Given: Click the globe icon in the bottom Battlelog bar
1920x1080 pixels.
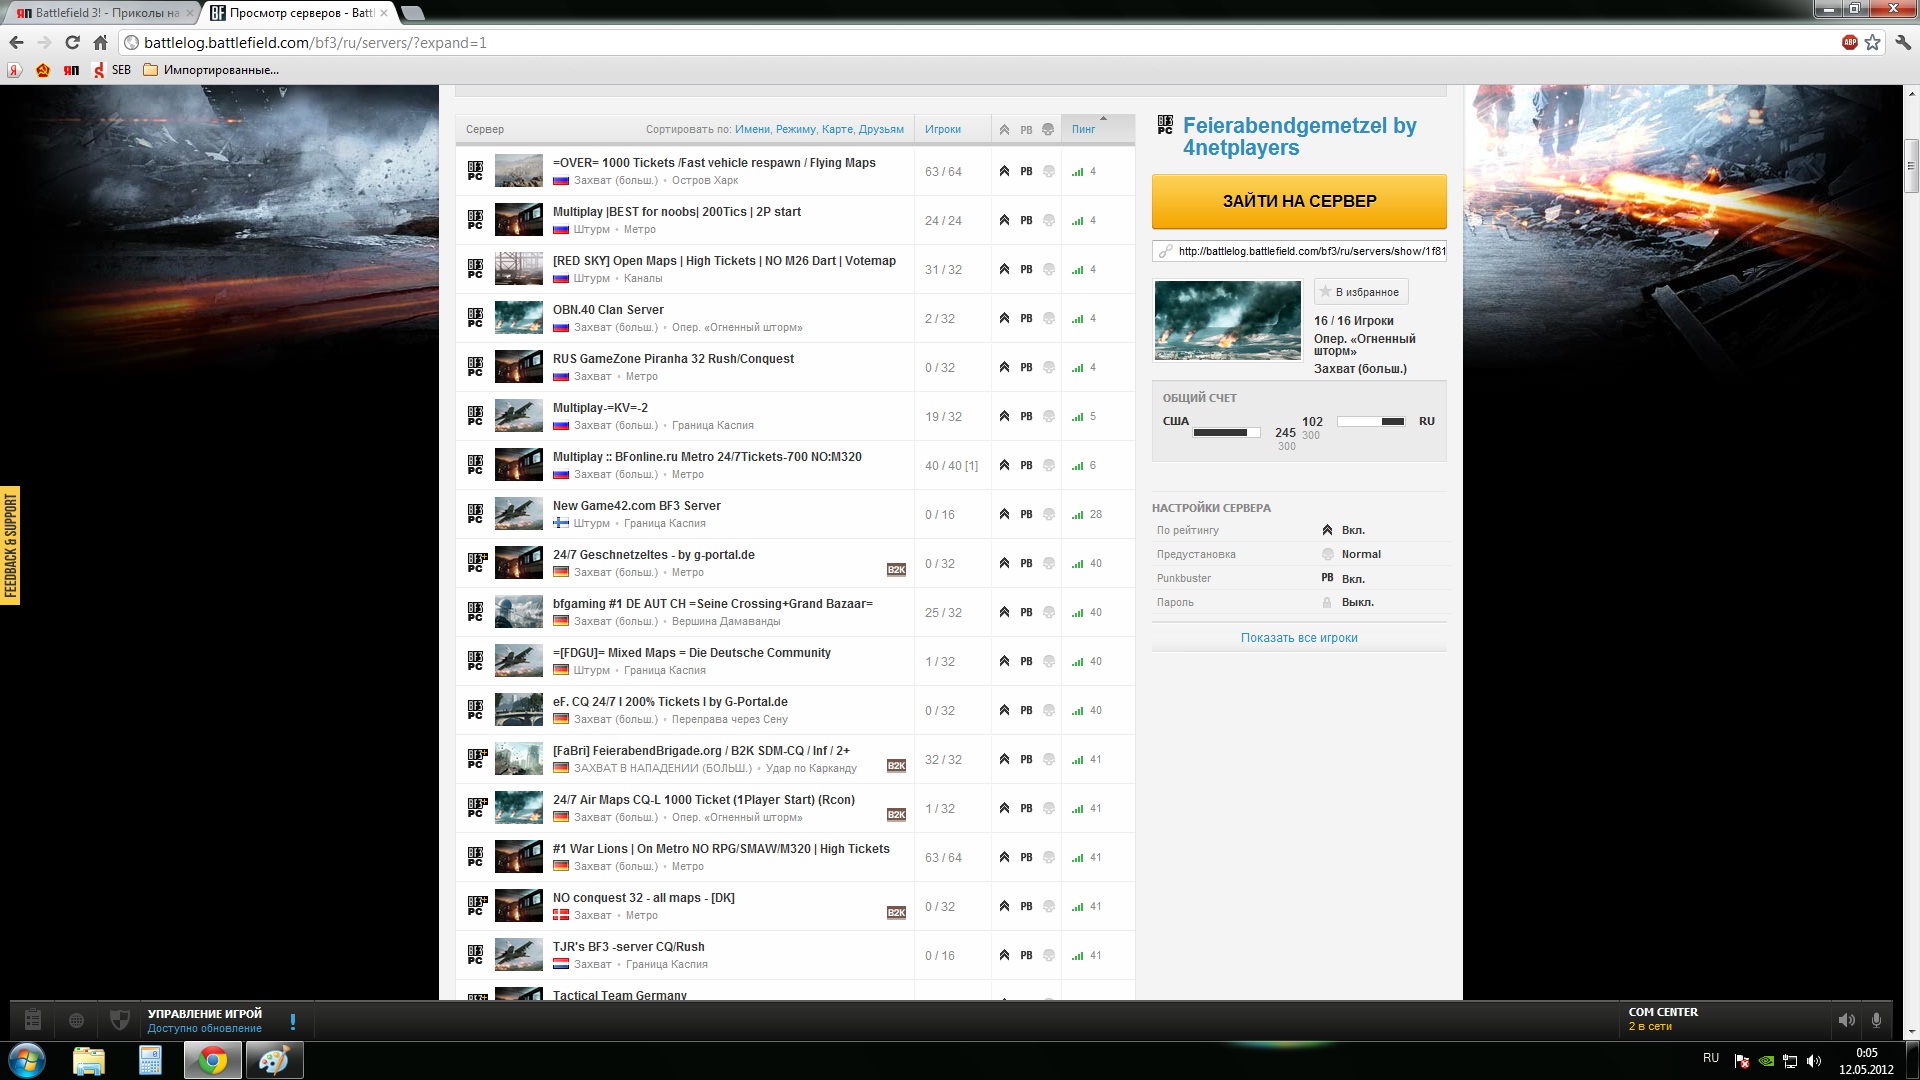Looking at the screenshot, I should [76, 1020].
